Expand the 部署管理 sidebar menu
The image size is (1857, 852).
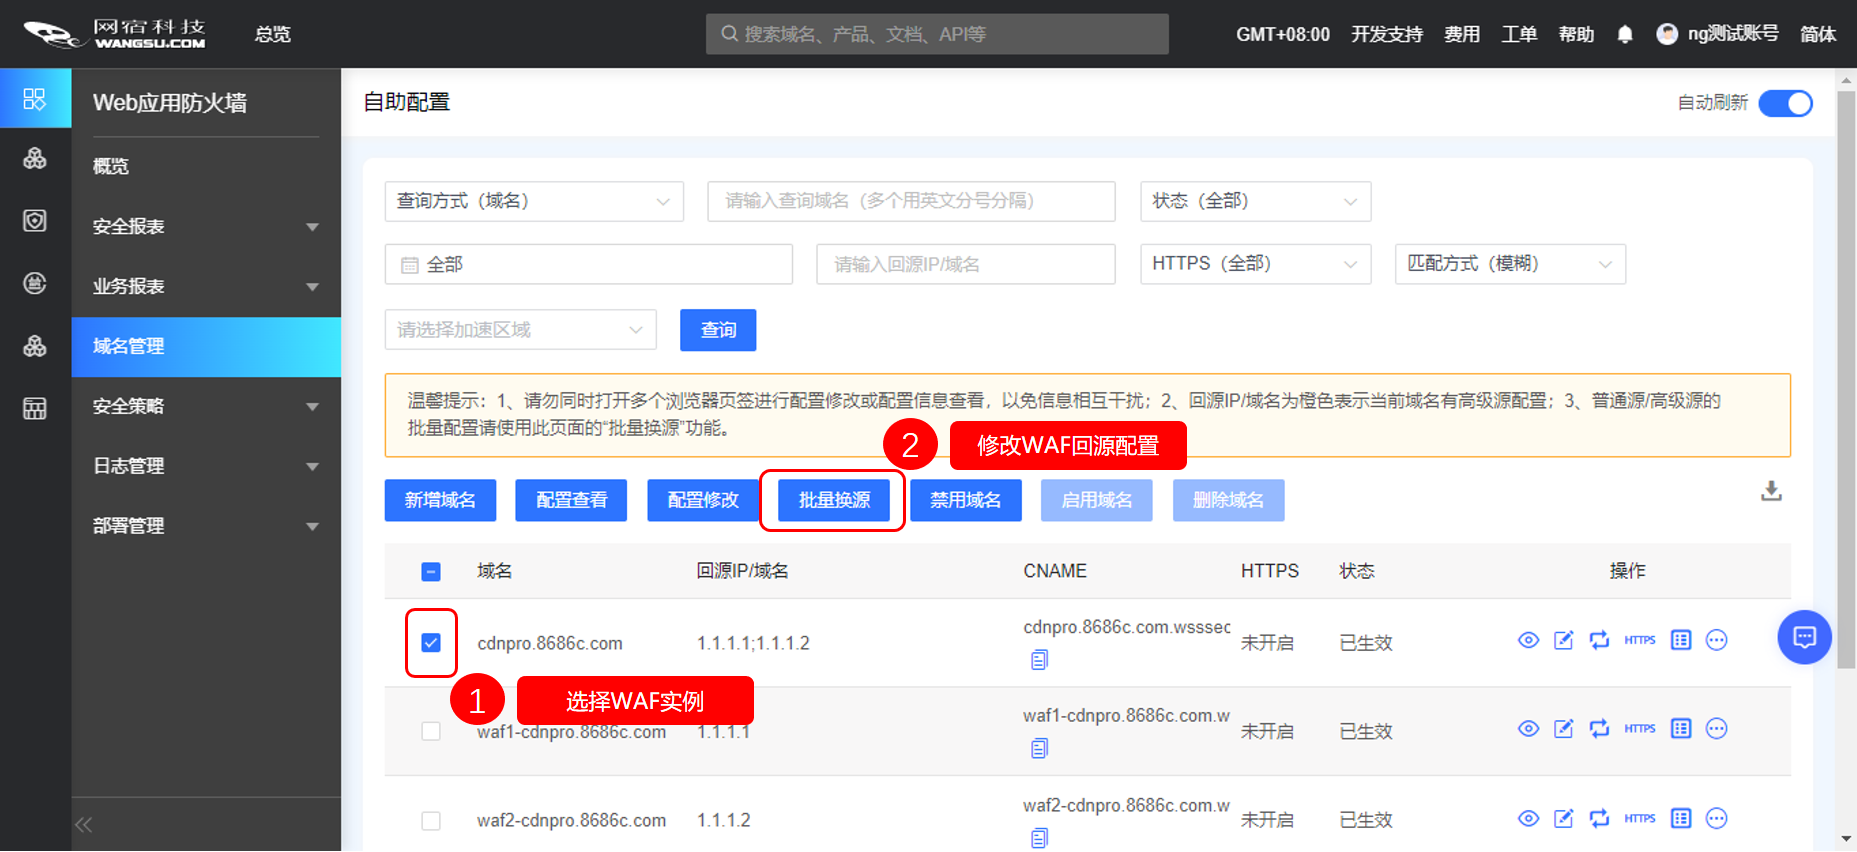tap(206, 526)
